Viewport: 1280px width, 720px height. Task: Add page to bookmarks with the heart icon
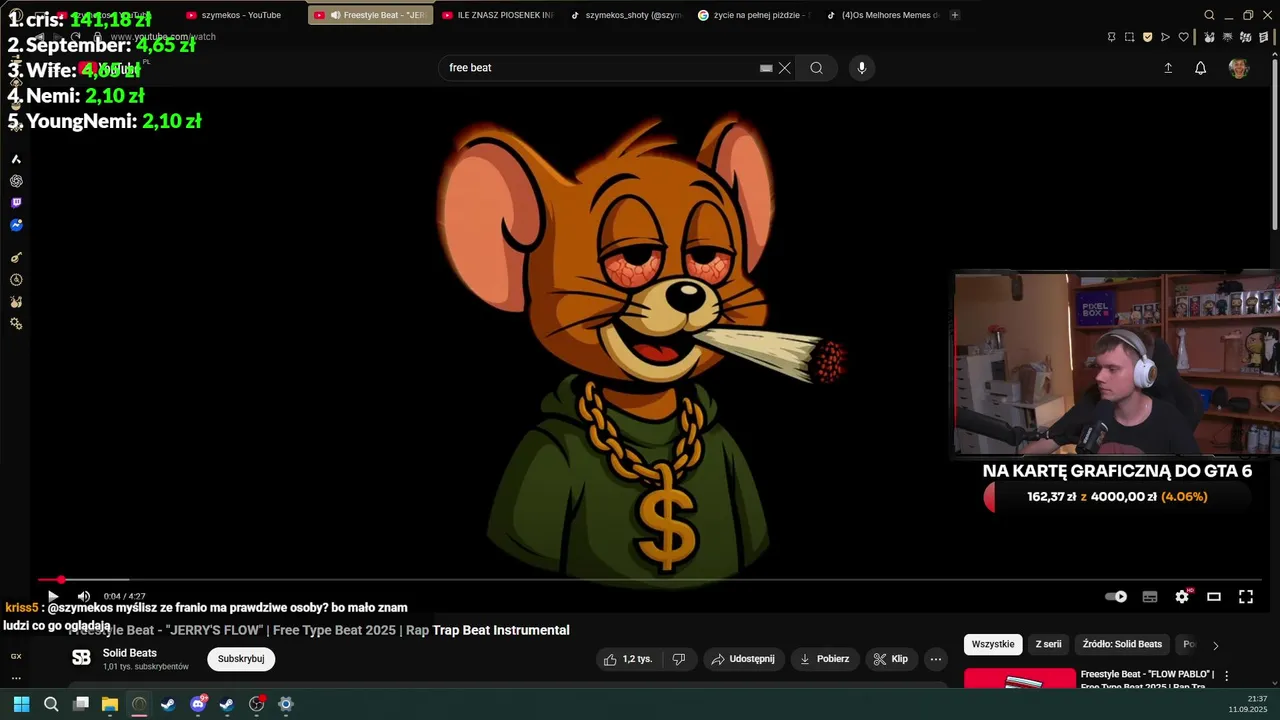pos(1183,37)
